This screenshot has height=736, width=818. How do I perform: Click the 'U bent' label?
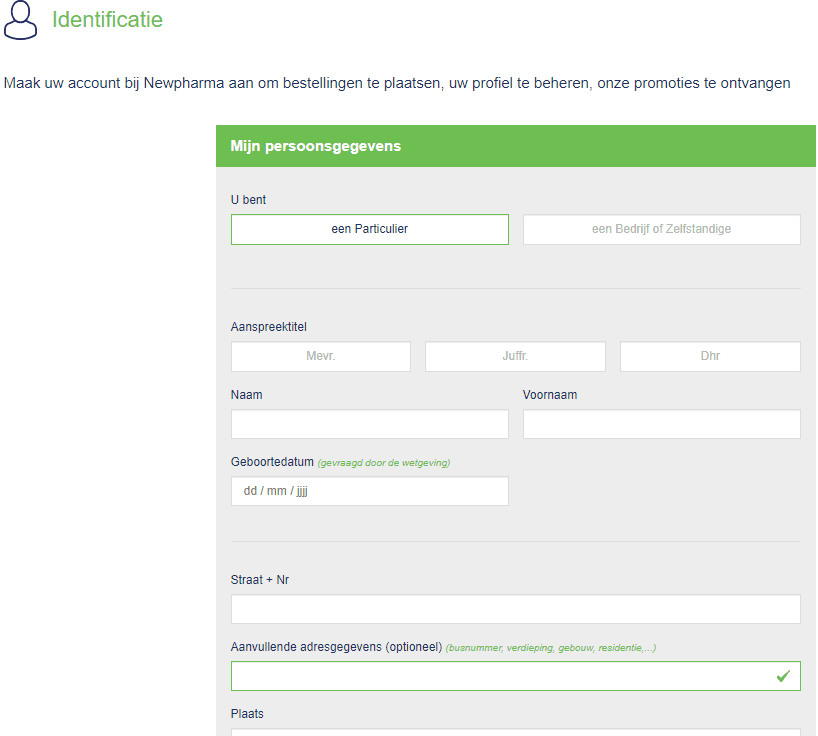248,200
